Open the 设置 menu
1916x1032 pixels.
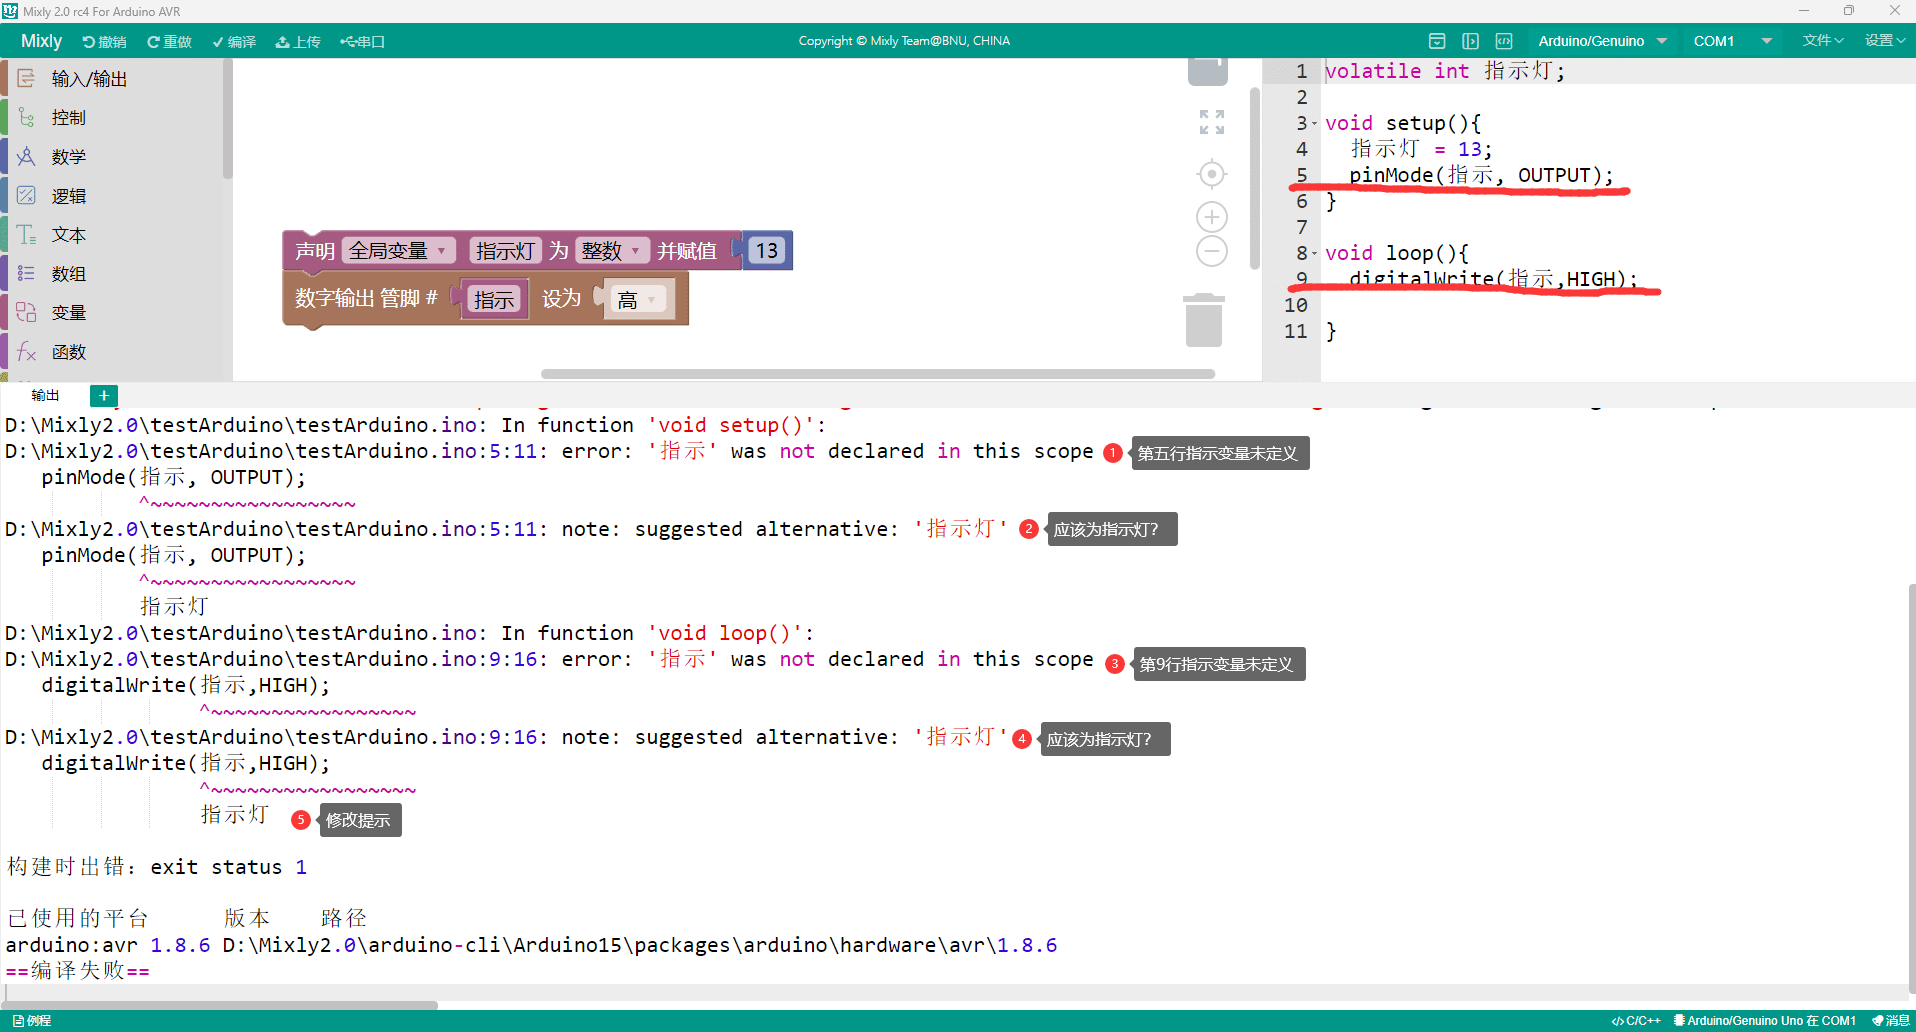tap(1885, 41)
